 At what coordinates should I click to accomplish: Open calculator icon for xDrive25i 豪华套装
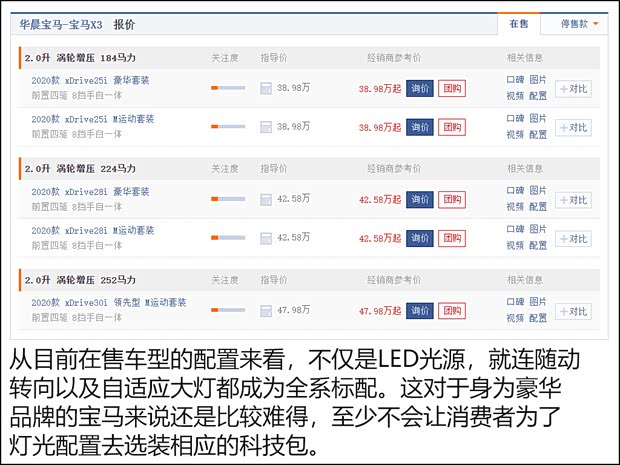[266, 88]
